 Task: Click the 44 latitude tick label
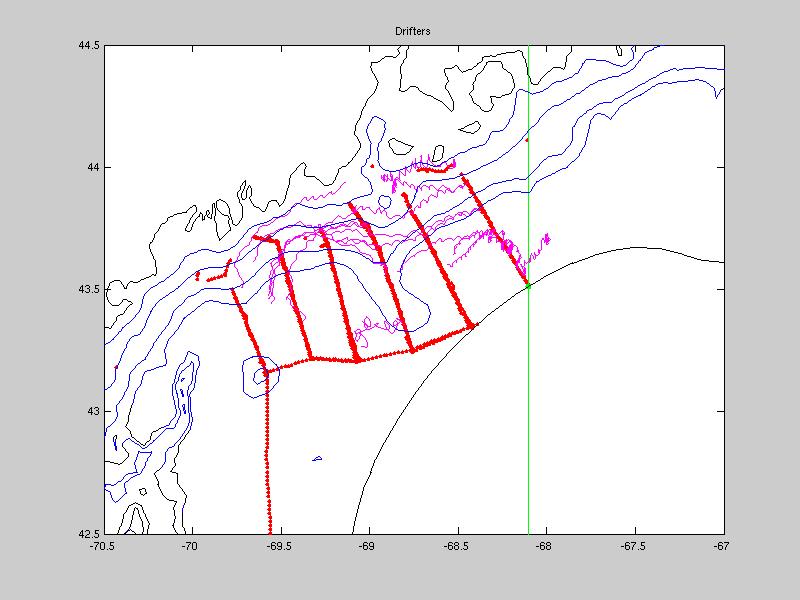click(94, 167)
